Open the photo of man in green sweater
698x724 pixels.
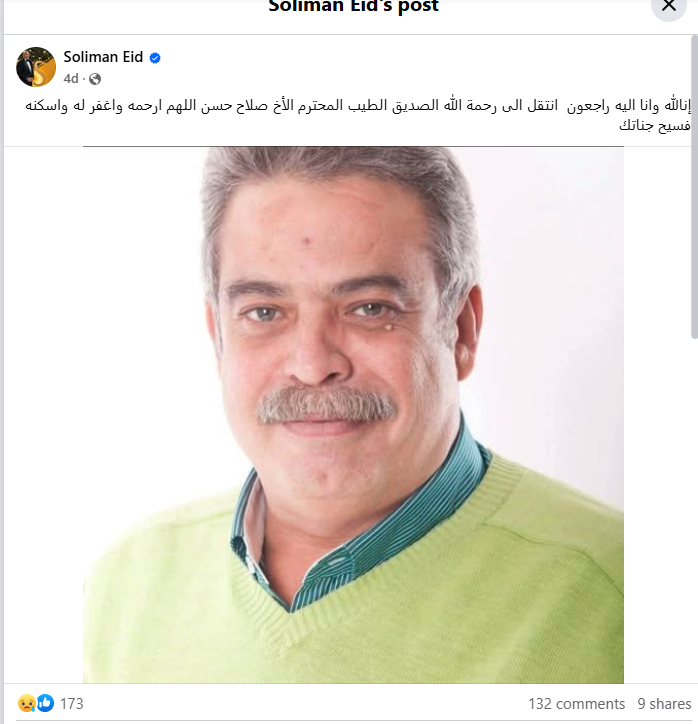[x=353, y=415]
